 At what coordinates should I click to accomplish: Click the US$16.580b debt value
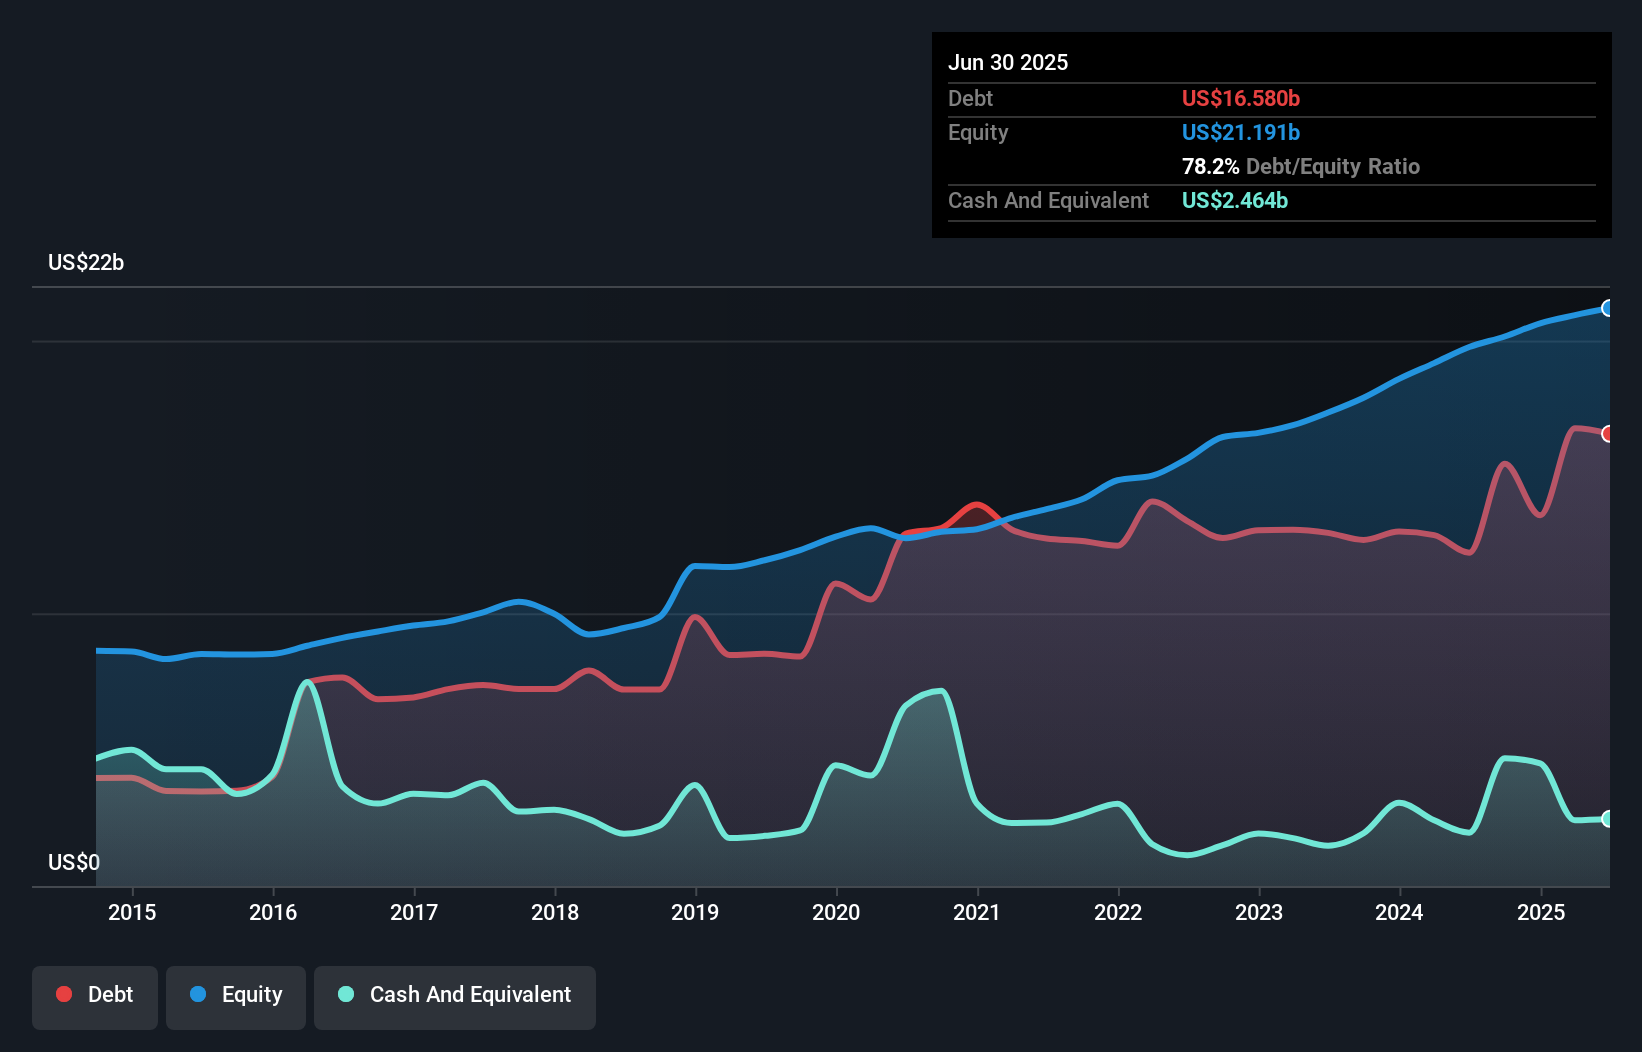(1240, 98)
